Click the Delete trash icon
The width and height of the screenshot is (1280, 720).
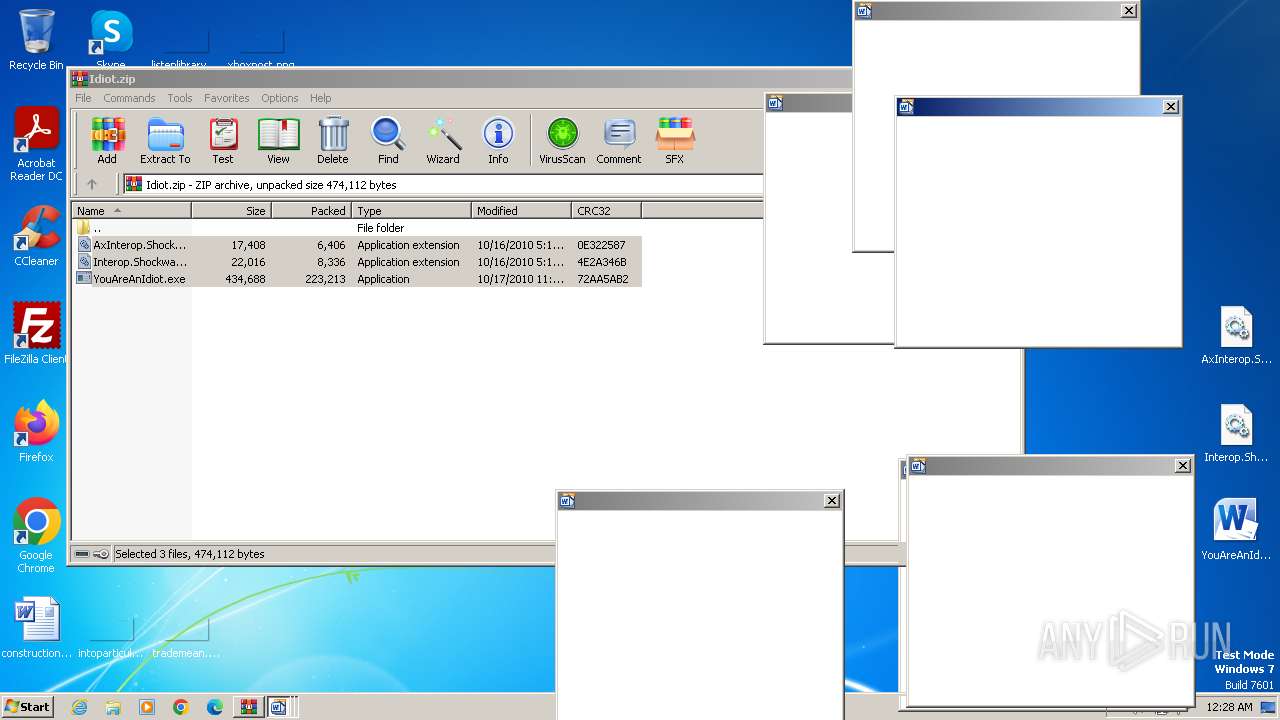tap(333, 140)
